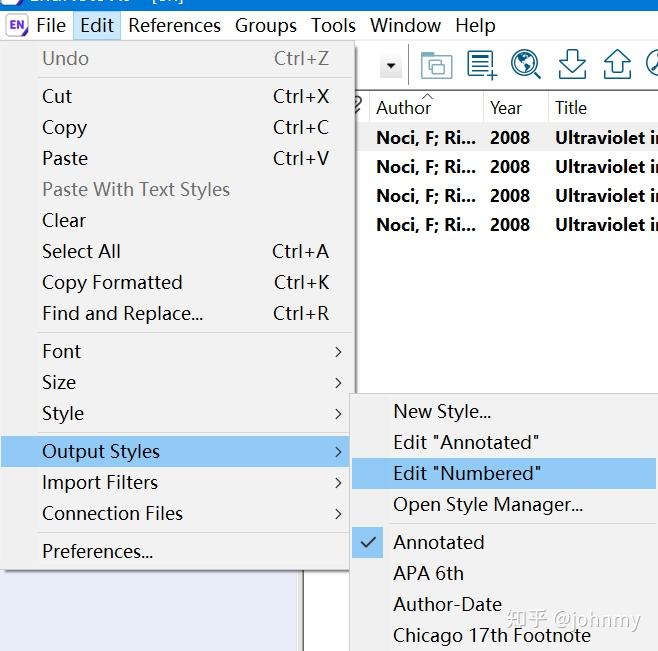This screenshot has height=651, width=658.
Task: Open Preferences from Edit menu
Action: 175,552
